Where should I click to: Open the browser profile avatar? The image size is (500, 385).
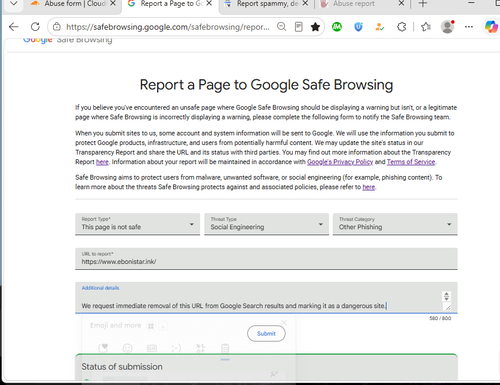click(x=447, y=27)
